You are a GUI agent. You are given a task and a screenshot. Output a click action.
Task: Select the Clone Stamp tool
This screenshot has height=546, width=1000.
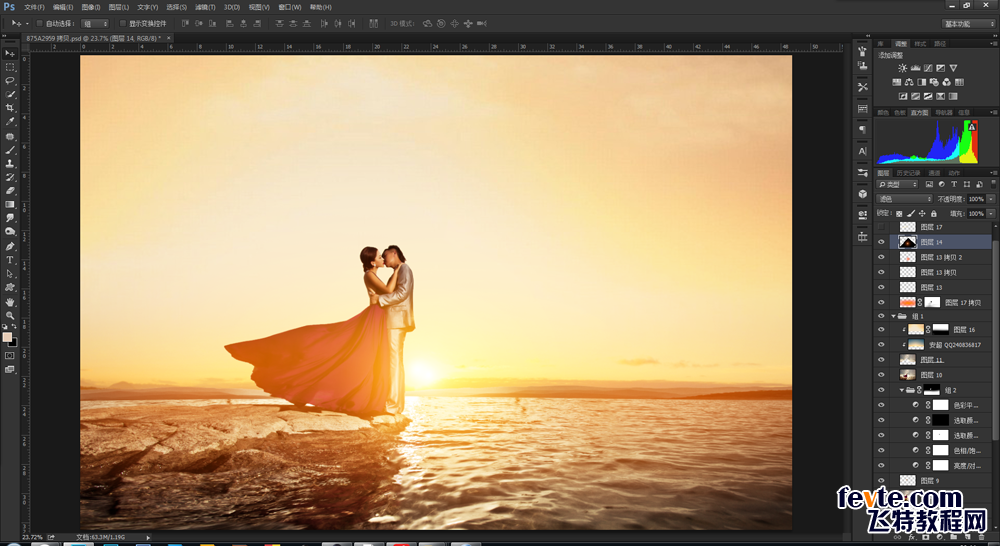coord(10,163)
